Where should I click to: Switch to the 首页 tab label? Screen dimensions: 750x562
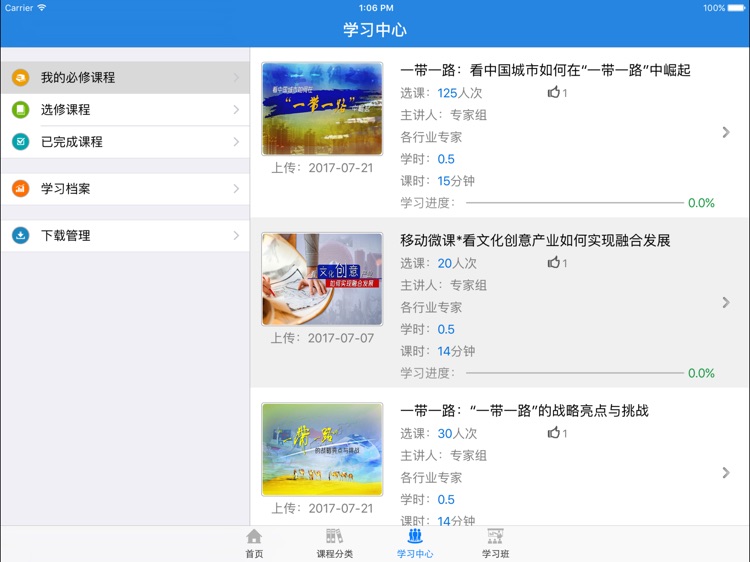[254, 554]
